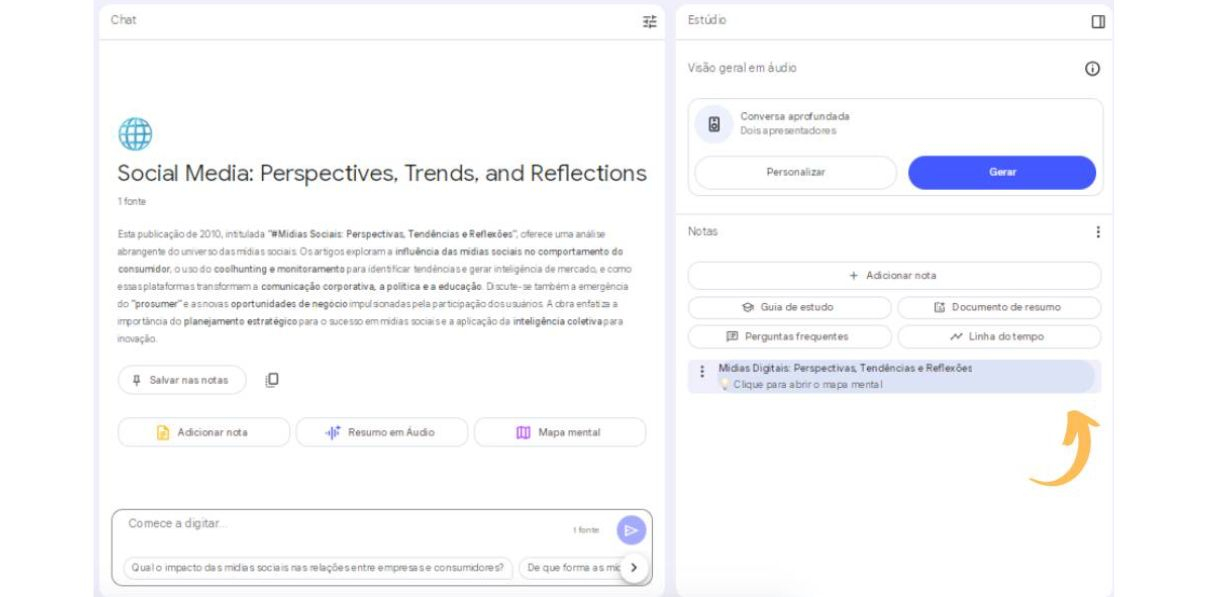The height and width of the screenshot is (597, 1208).
Task: Open Guia de estudo
Action: coord(788,307)
